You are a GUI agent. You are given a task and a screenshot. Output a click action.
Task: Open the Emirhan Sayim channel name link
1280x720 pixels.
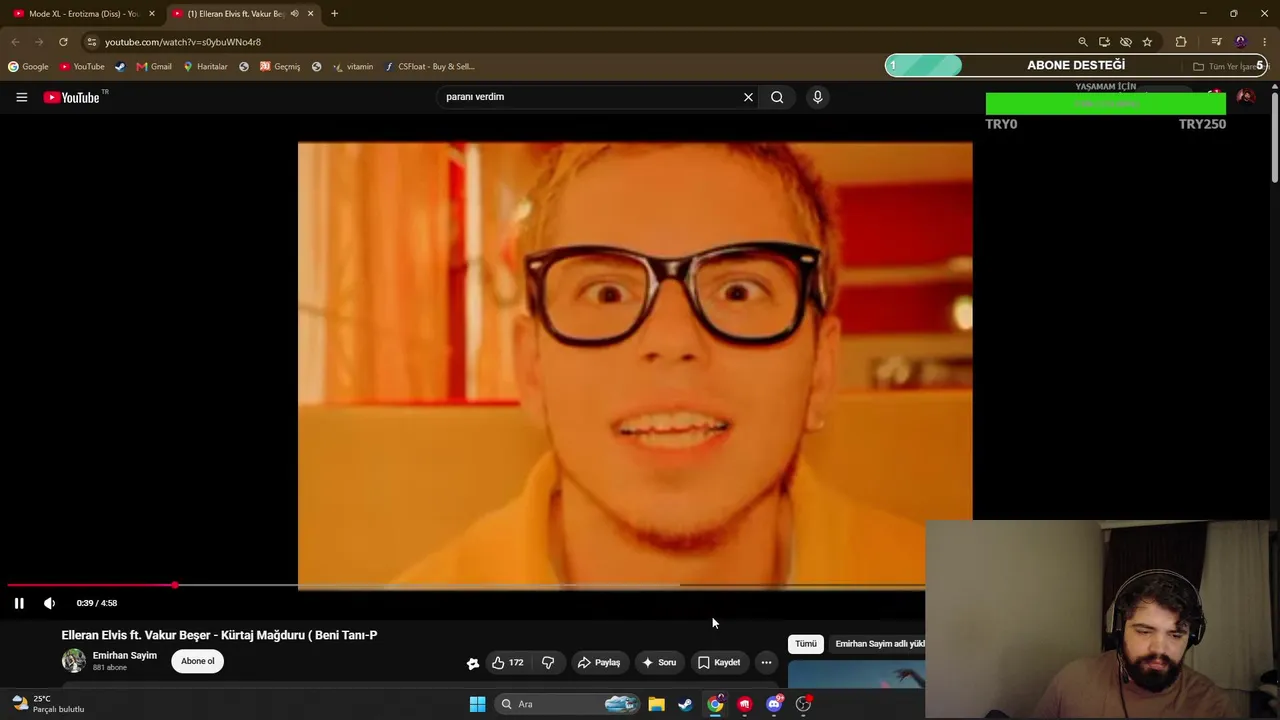tap(125, 656)
